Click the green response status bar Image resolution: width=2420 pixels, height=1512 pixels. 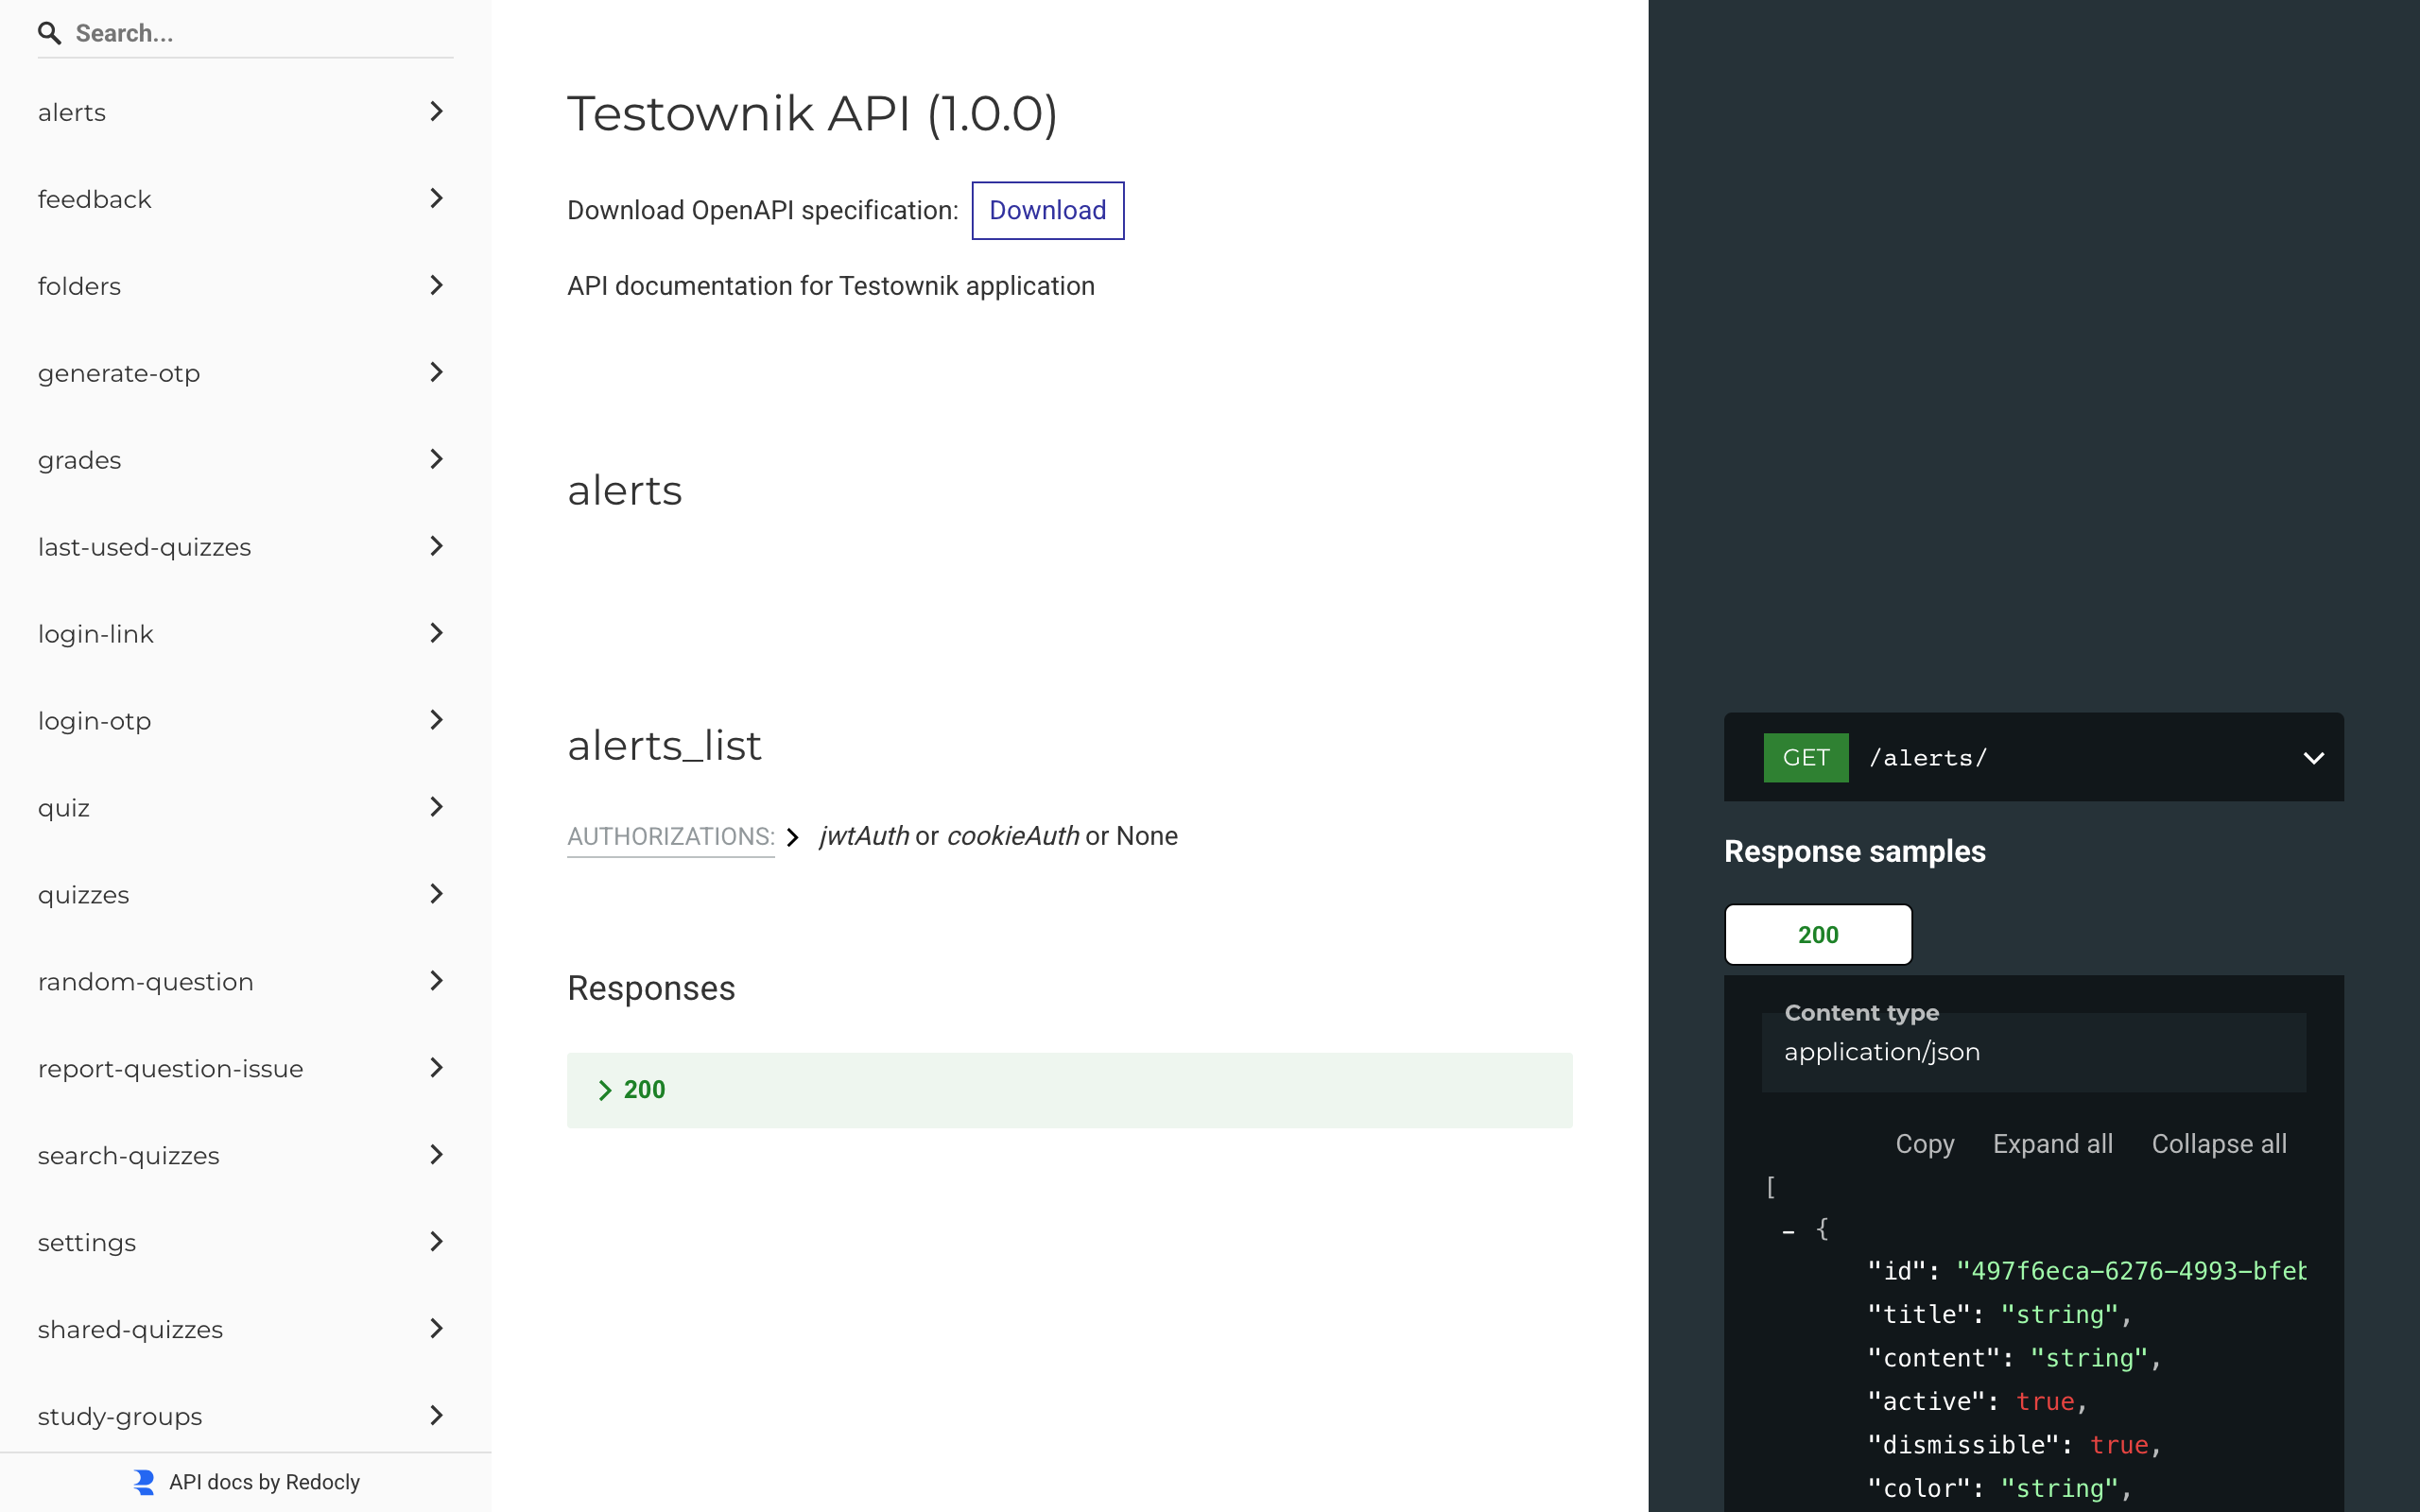tap(1069, 1090)
